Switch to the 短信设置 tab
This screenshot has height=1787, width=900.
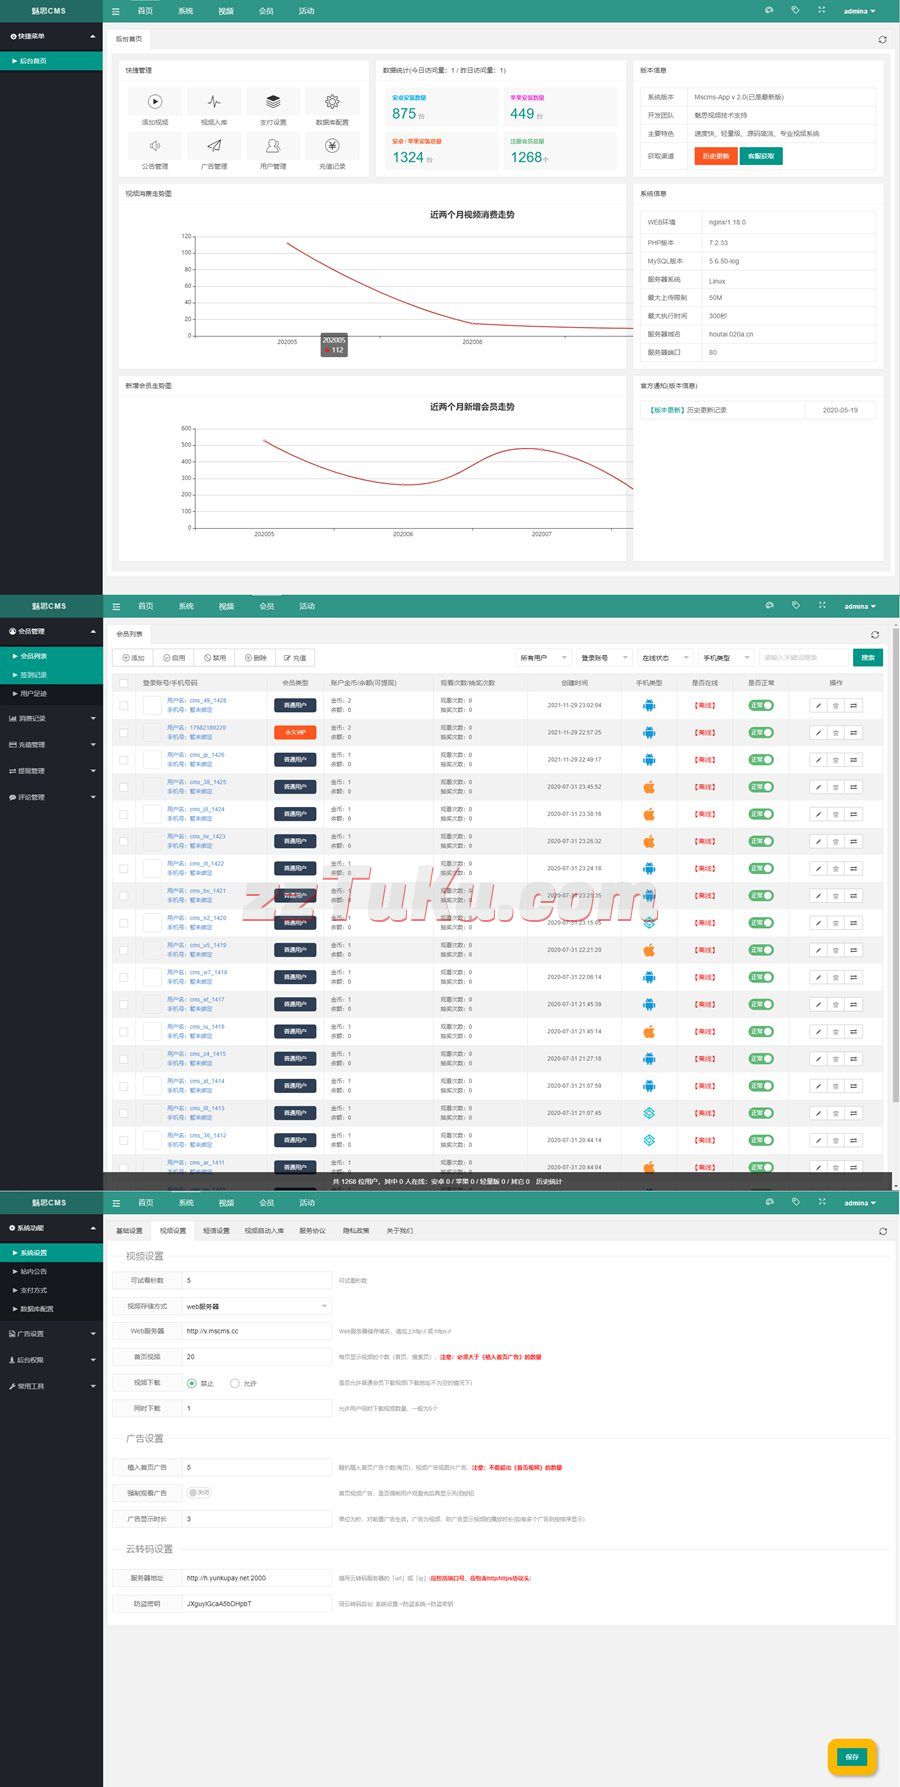pos(216,1231)
